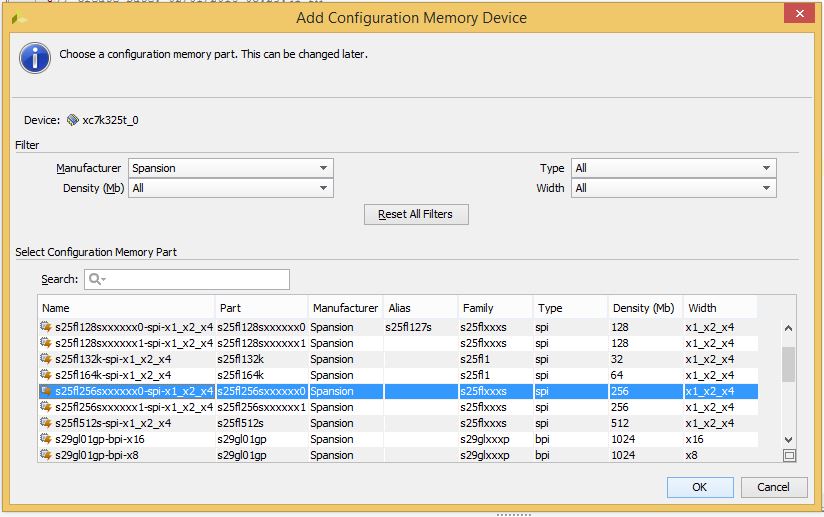Open the Density (Mb) filter dropdown
This screenshot has width=824, height=517.
point(231,188)
